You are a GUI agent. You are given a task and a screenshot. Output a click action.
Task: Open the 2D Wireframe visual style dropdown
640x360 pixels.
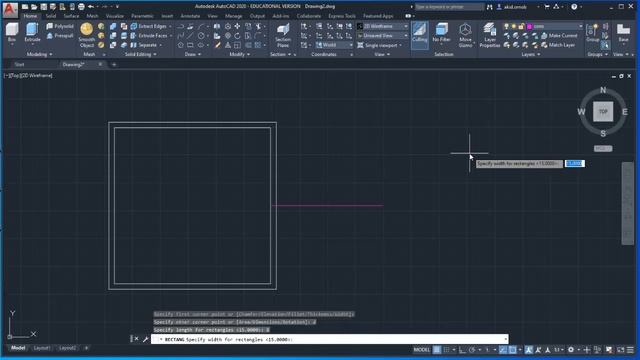382,26
